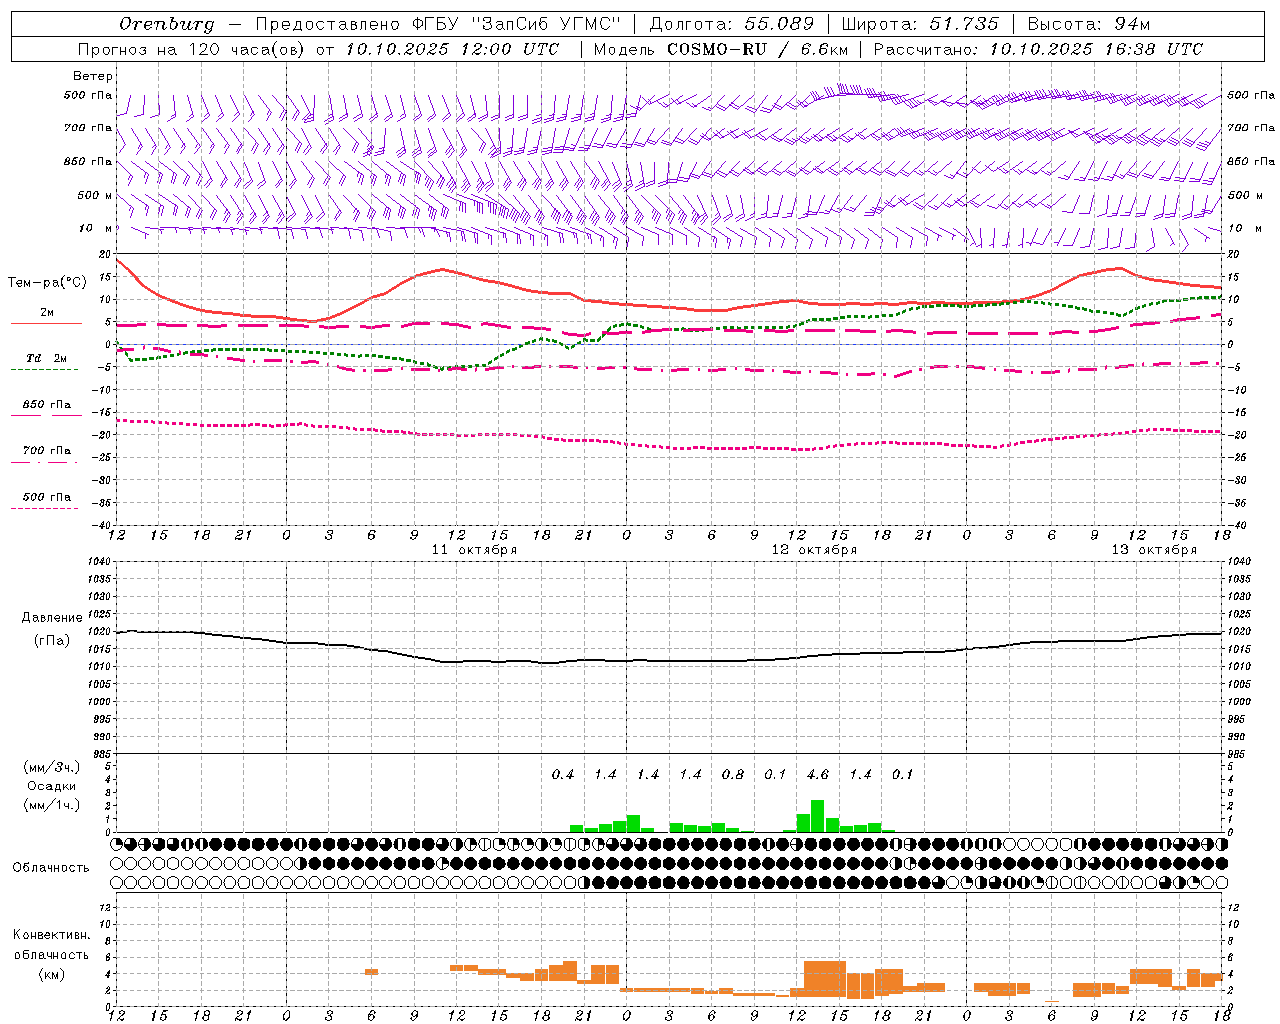Image resolution: width=1280 pixels, height=1024 pixels.
Task: Click the "(мм/1ч.)" hourly precipitation unit
Action: tap(52, 805)
